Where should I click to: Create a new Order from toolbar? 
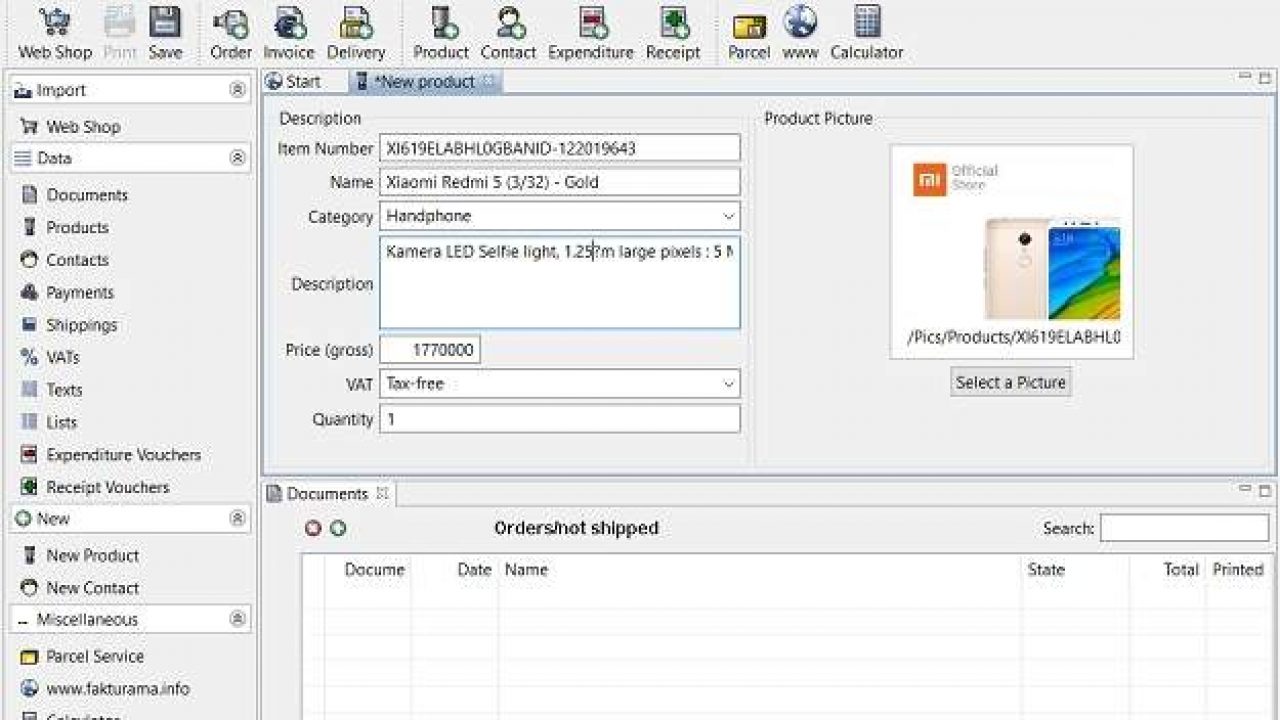click(x=231, y=32)
